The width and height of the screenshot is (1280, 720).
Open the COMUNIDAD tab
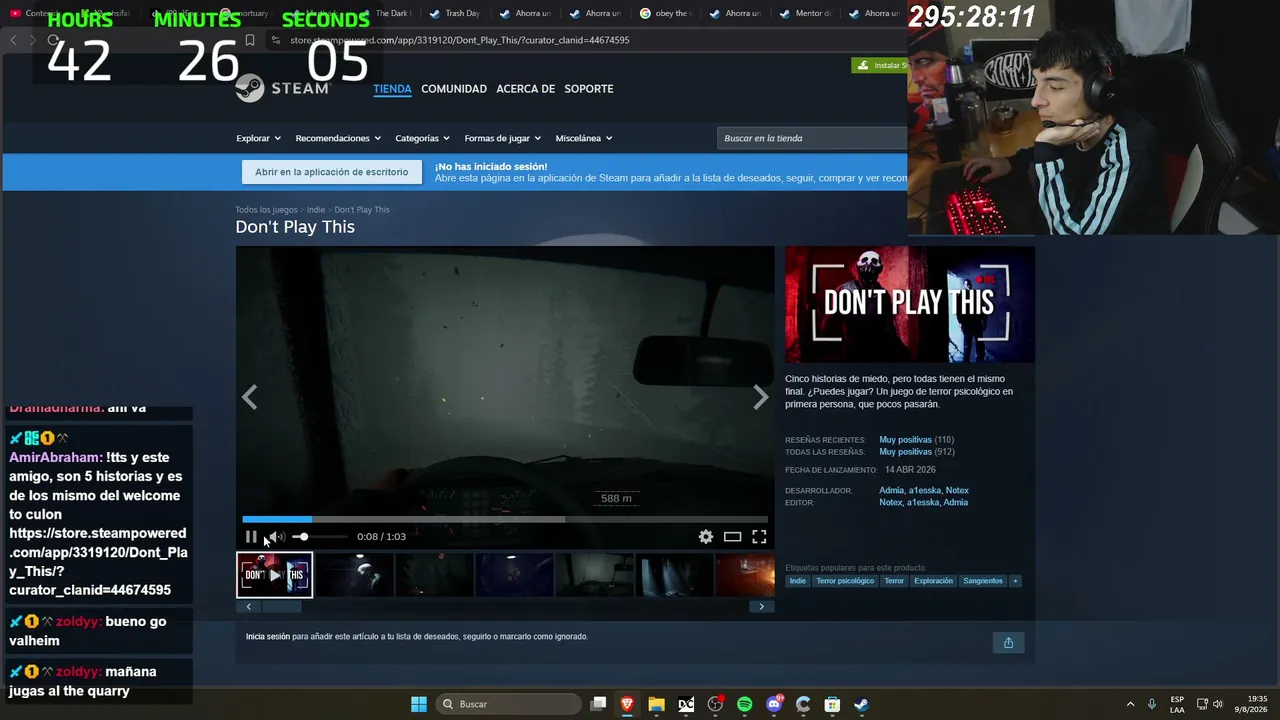click(x=454, y=89)
